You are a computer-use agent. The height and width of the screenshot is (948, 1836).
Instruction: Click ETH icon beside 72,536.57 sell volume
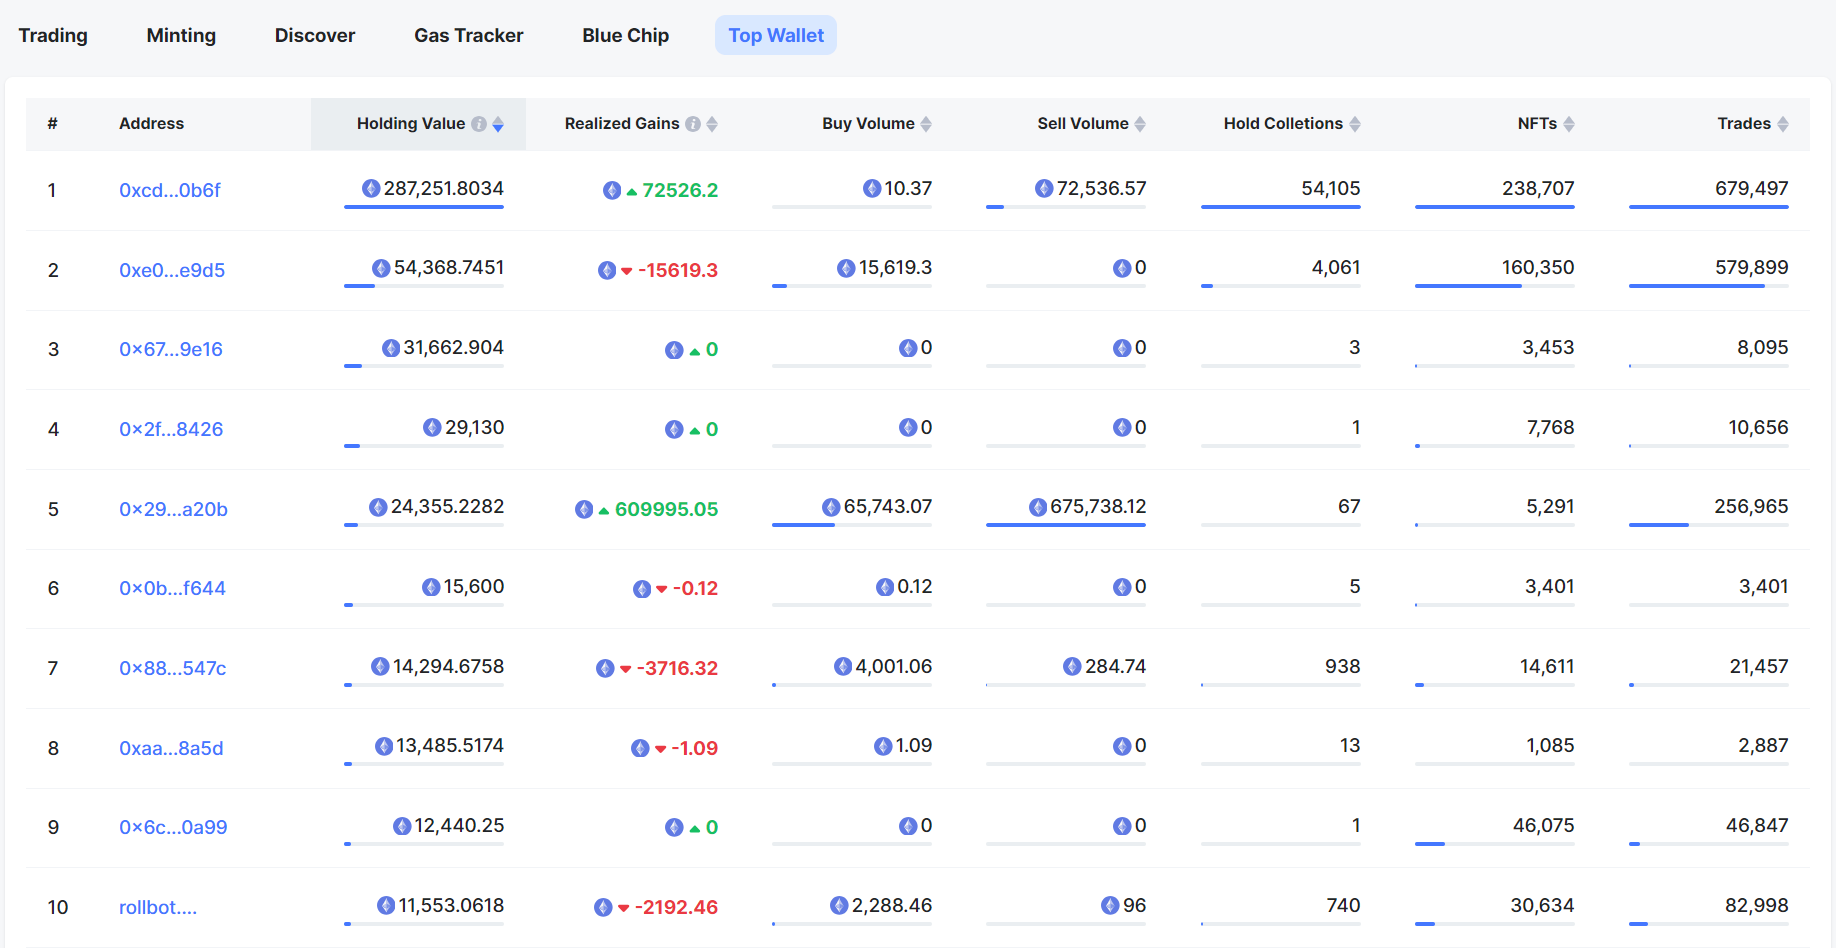tap(1044, 188)
